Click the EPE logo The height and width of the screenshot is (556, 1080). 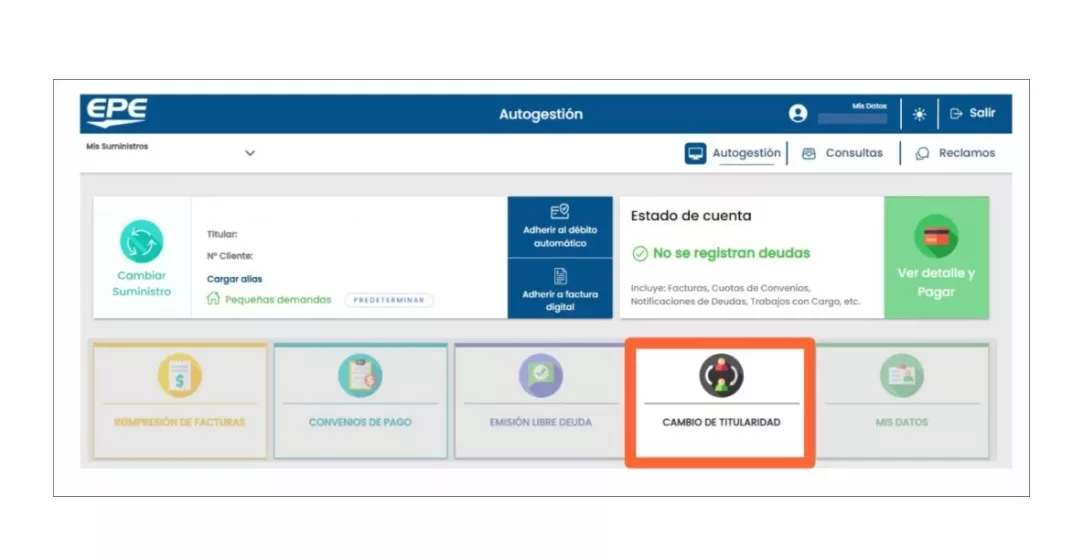click(116, 113)
